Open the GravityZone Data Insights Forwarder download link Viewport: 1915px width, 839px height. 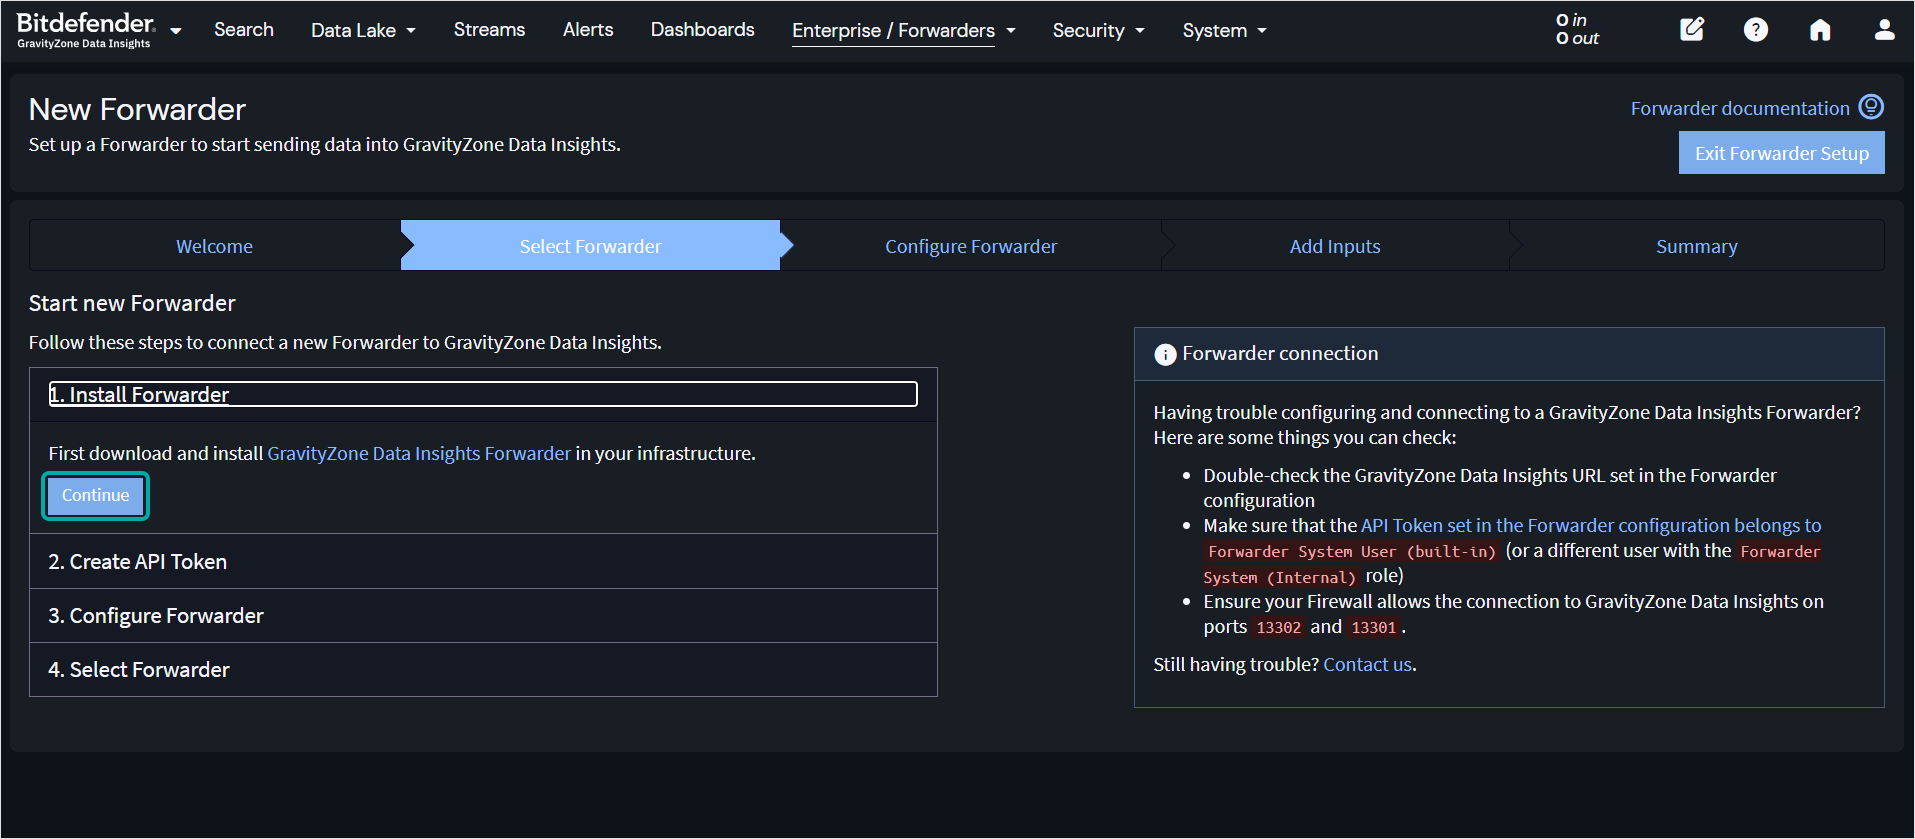419,453
